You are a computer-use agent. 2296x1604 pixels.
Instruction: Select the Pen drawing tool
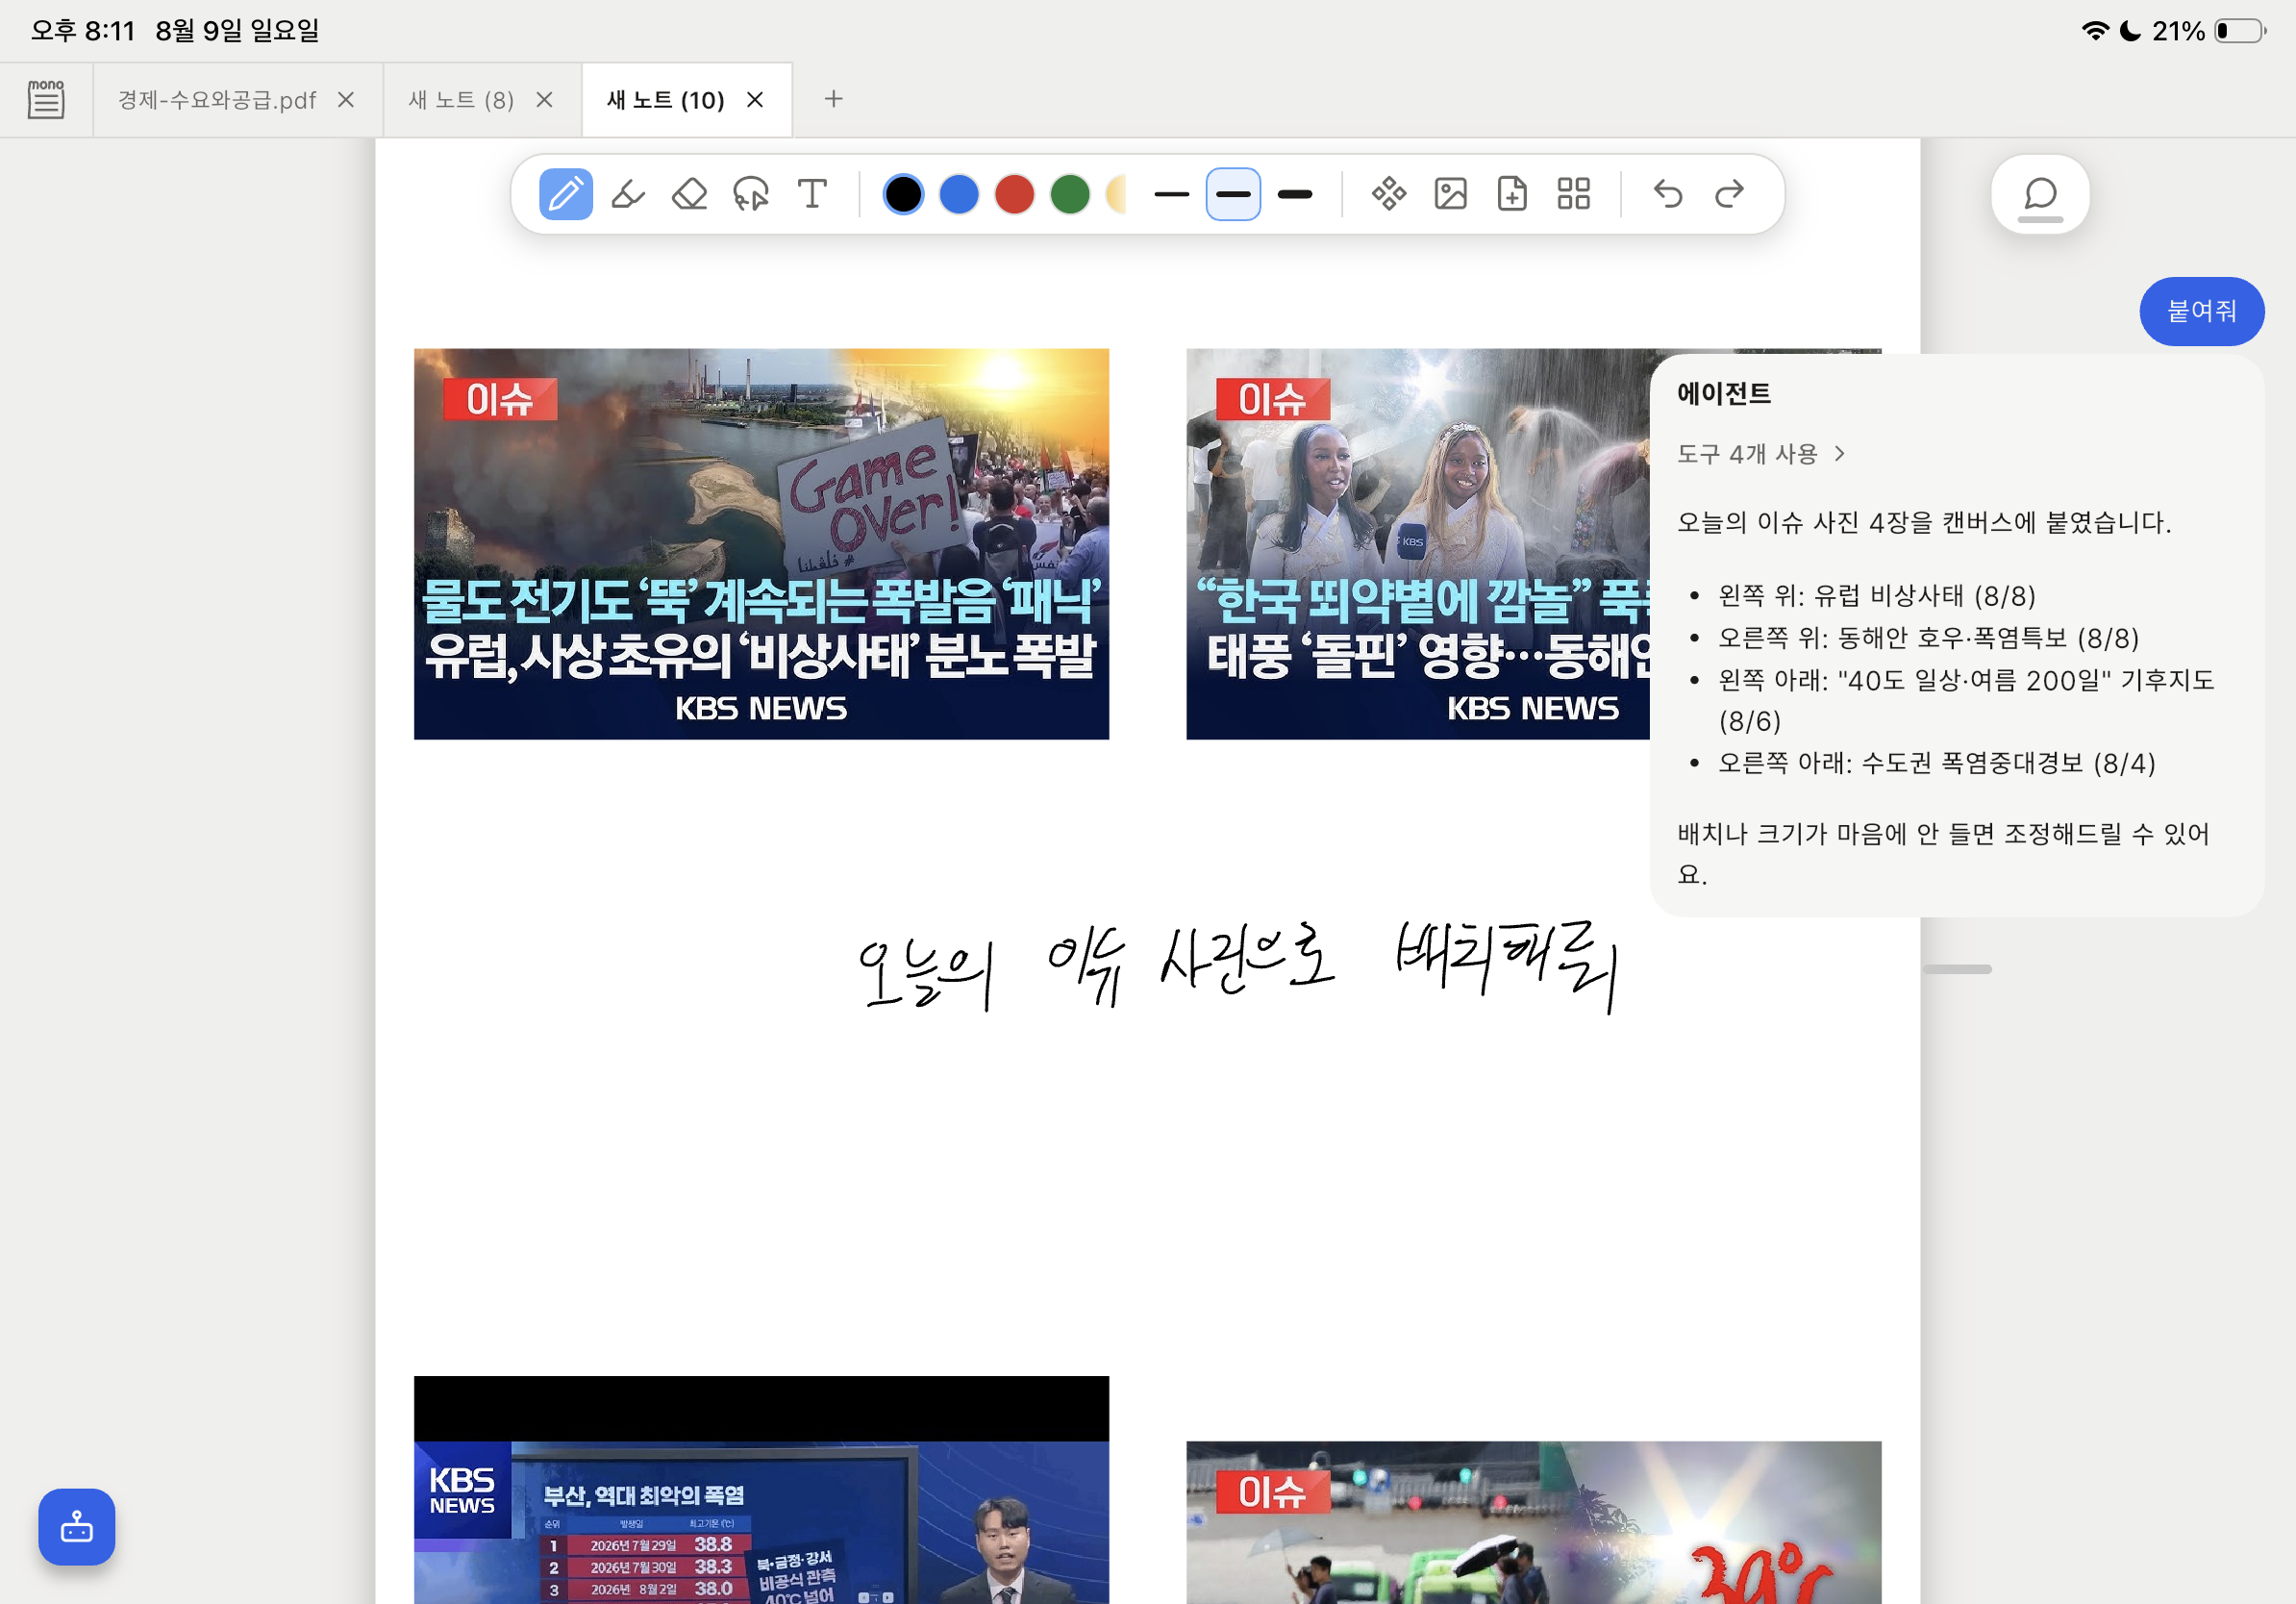(x=565, y=194)
